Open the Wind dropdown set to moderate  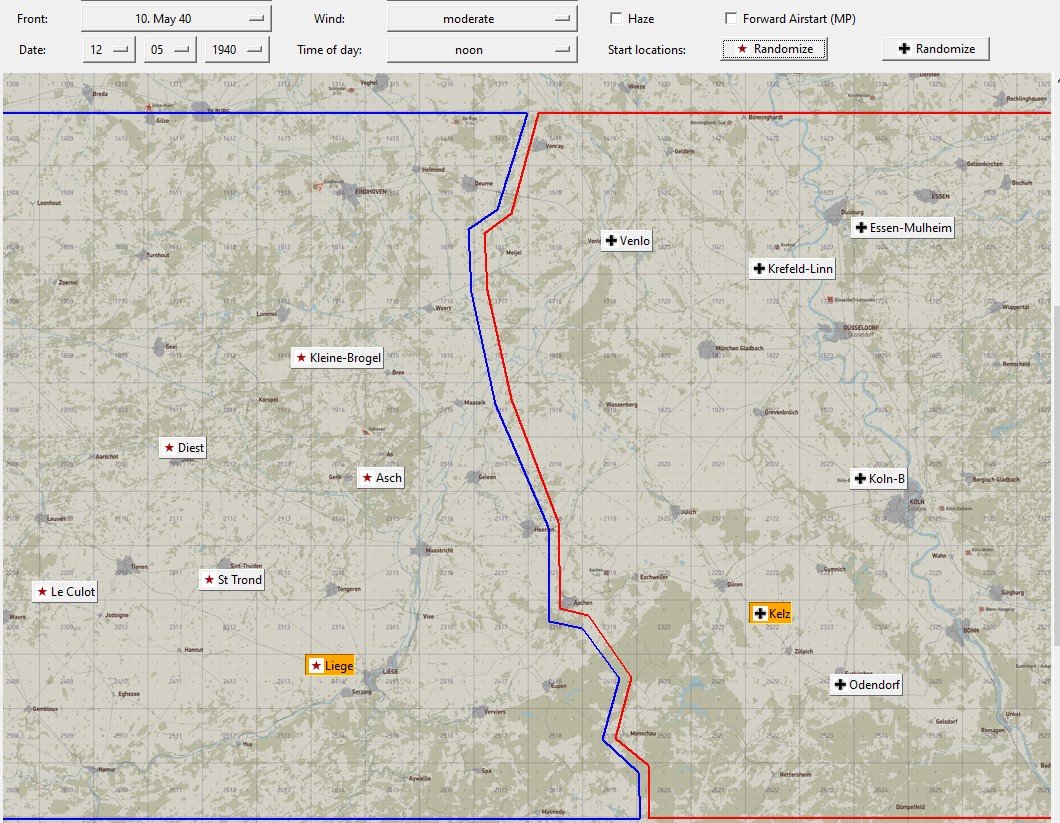pyautogui.click(x=482, y=18)
